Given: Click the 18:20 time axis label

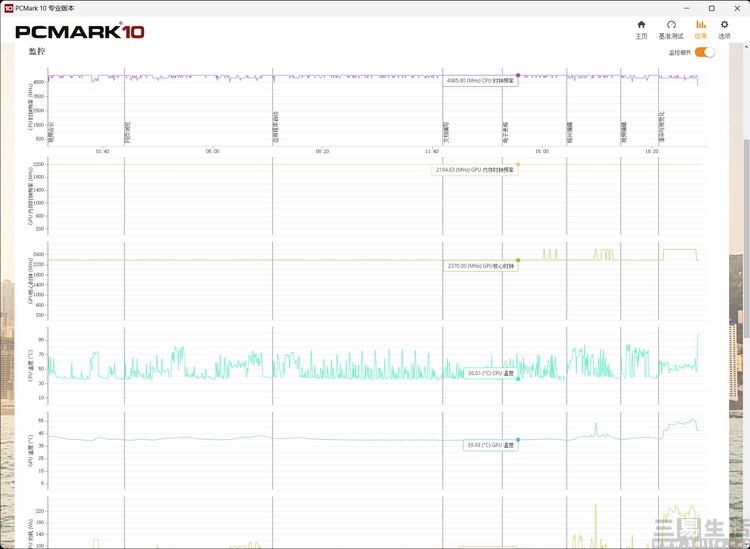Looking at the screenshot, I should (651, 151).
